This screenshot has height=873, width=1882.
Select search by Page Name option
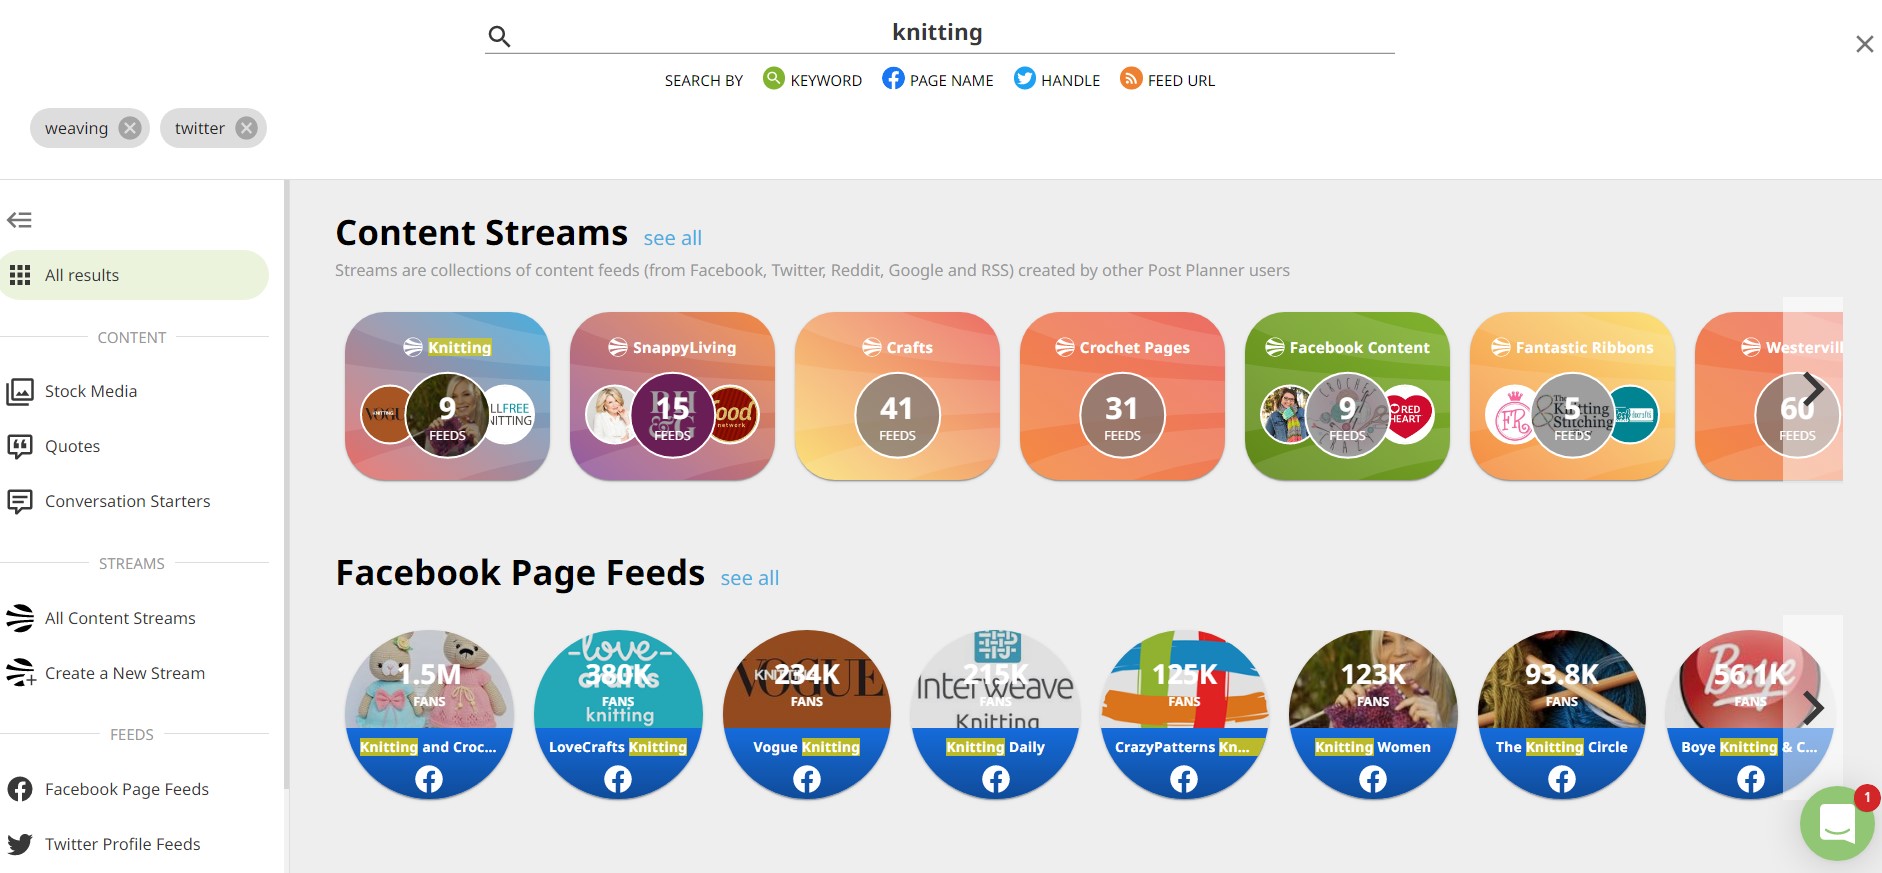pos(938,80)
